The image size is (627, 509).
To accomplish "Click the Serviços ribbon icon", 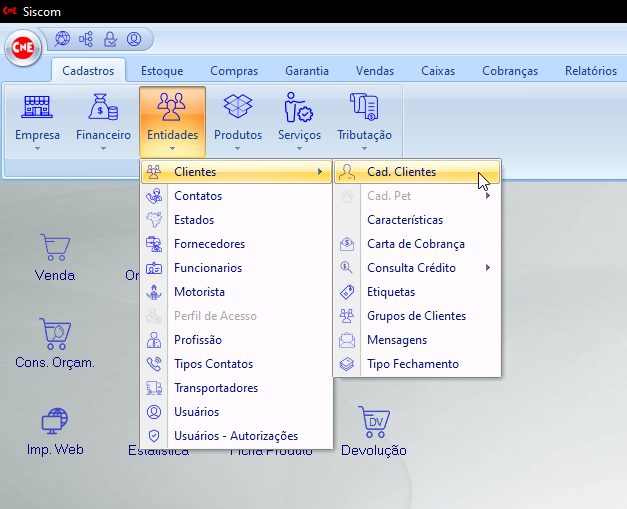I will pyautogui.click(x=299, y=107).
